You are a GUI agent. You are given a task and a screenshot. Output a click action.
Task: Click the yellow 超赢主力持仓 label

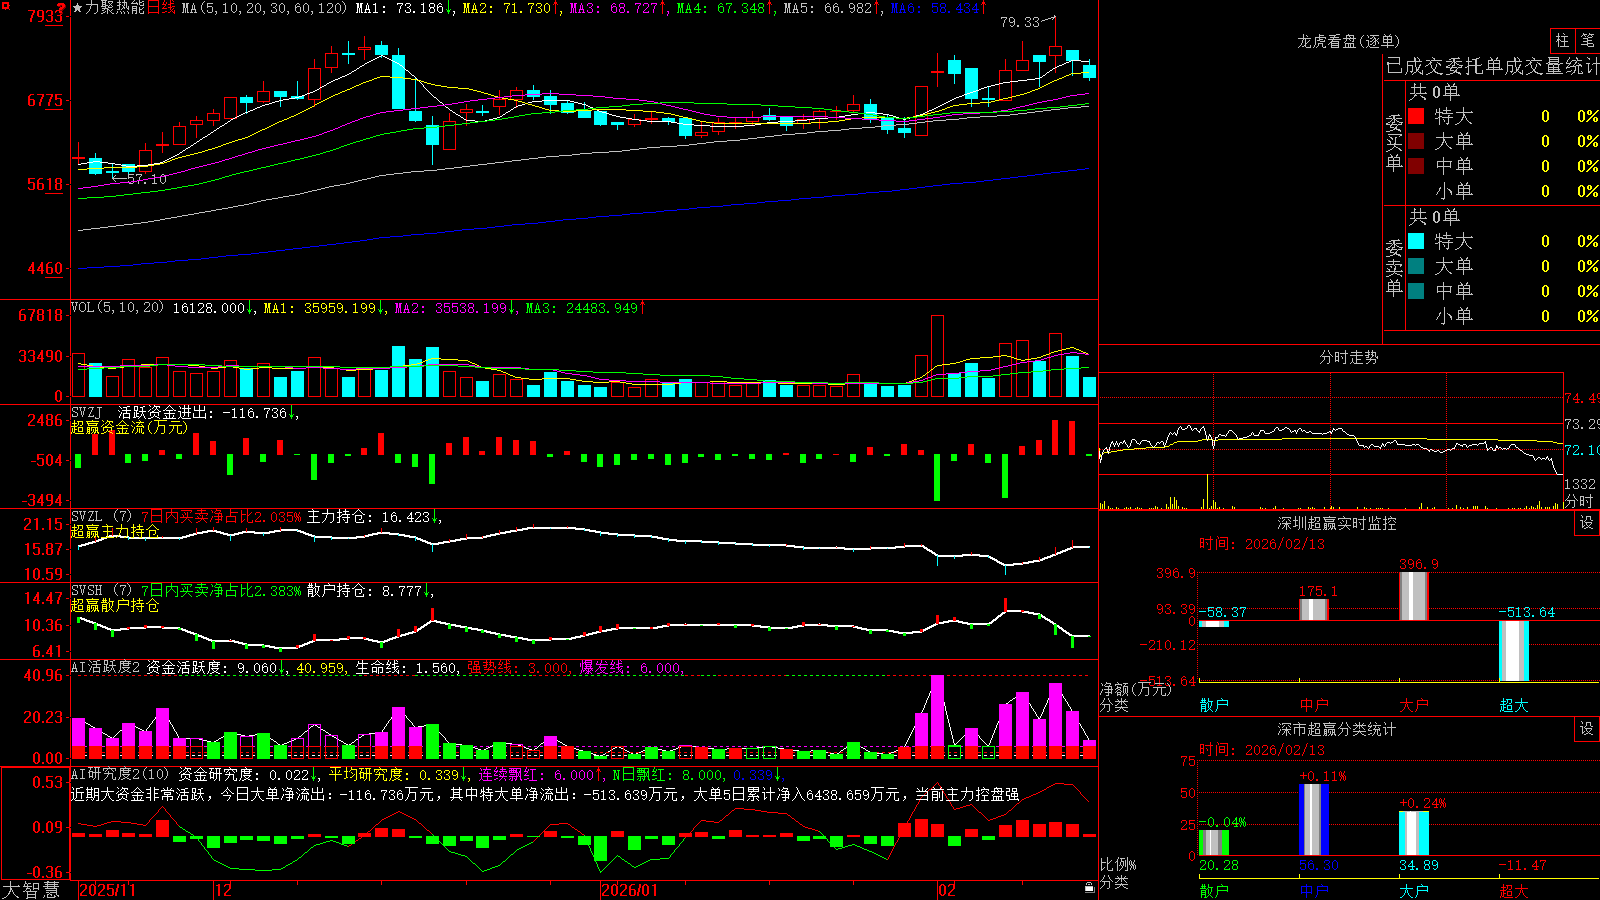click(x=115, y=531)
